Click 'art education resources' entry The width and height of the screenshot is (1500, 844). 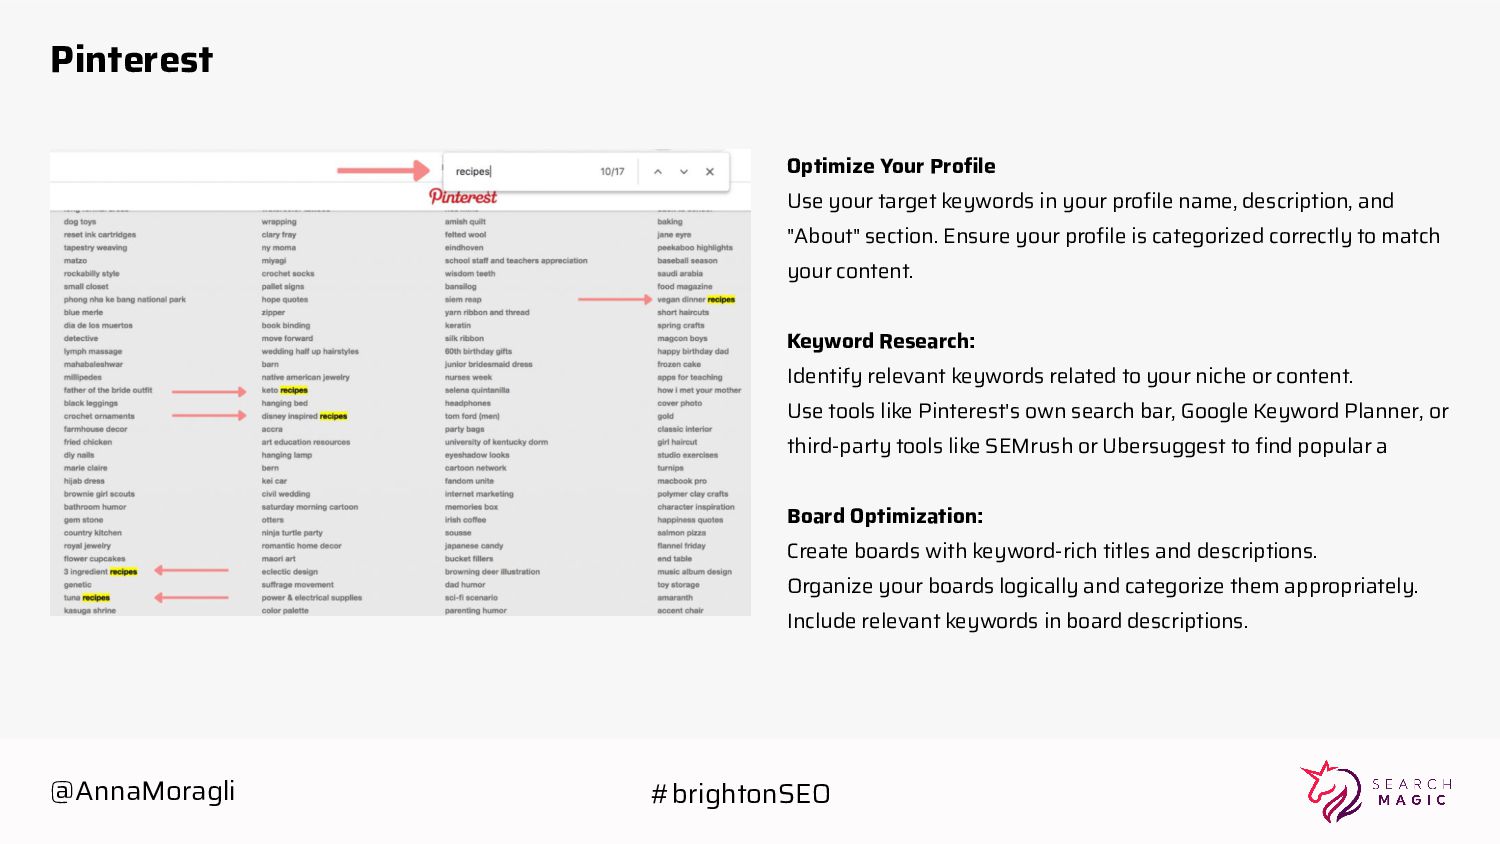pos(306,442)
